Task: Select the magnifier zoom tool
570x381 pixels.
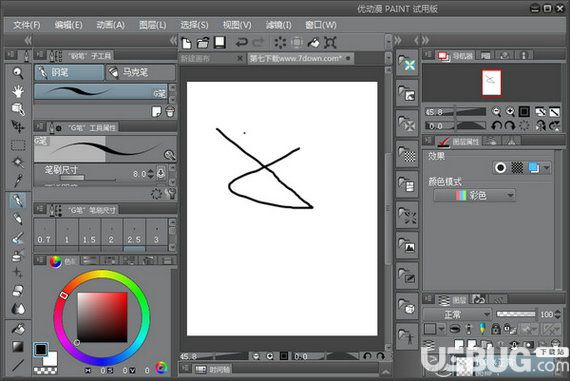Action: click(17, 73)
